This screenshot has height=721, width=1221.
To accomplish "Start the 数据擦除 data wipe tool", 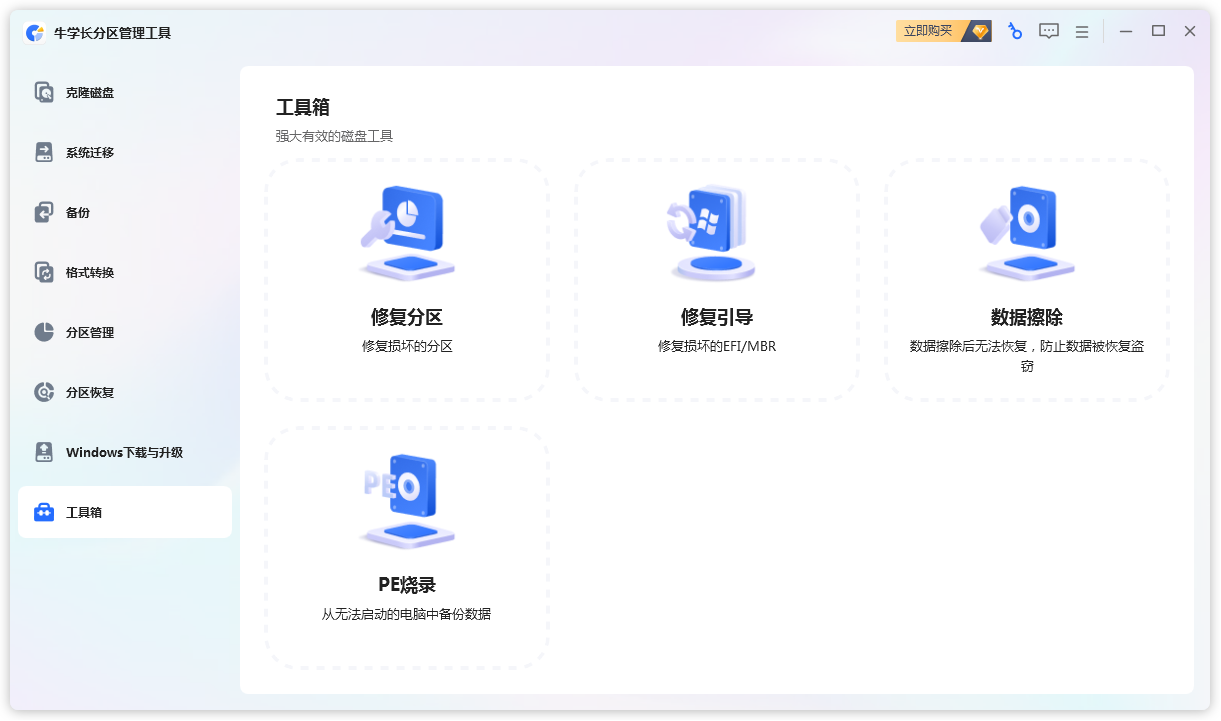I will coord(1026,280).
